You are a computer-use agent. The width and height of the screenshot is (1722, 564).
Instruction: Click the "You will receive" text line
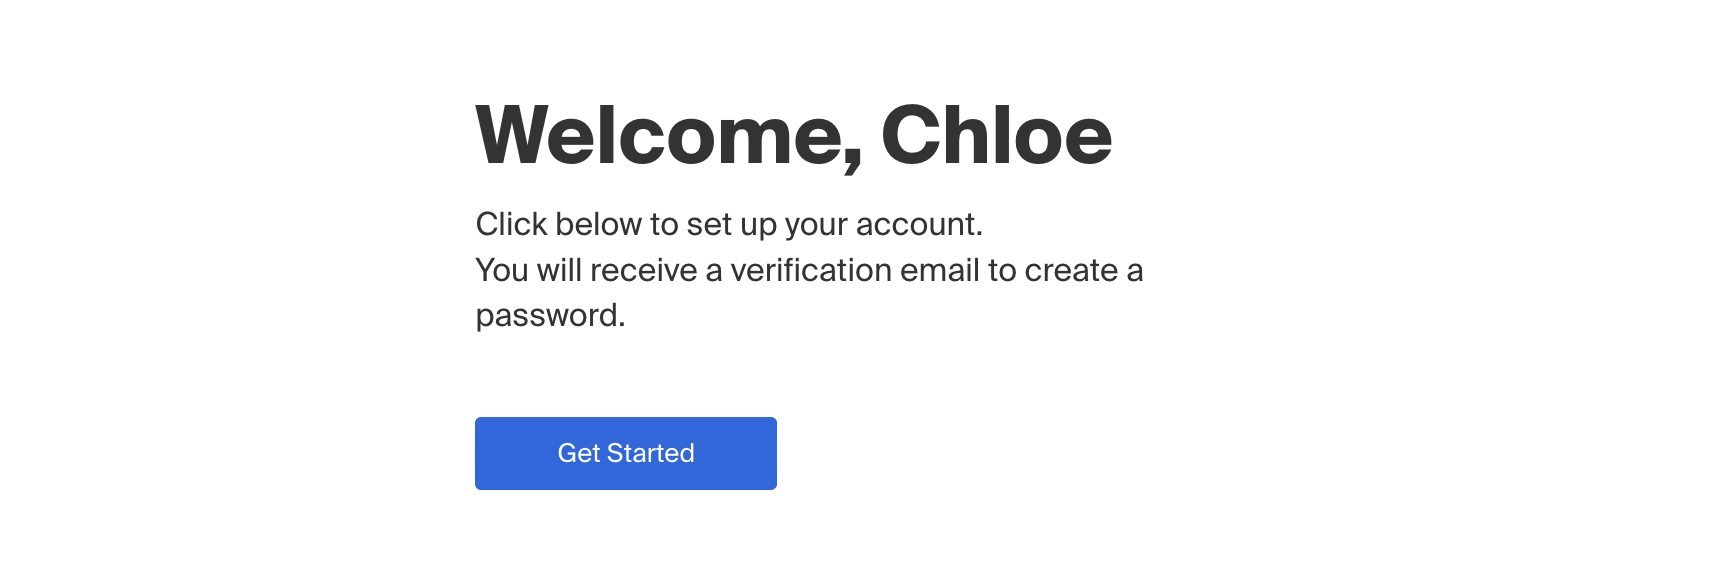pos(808,270)
